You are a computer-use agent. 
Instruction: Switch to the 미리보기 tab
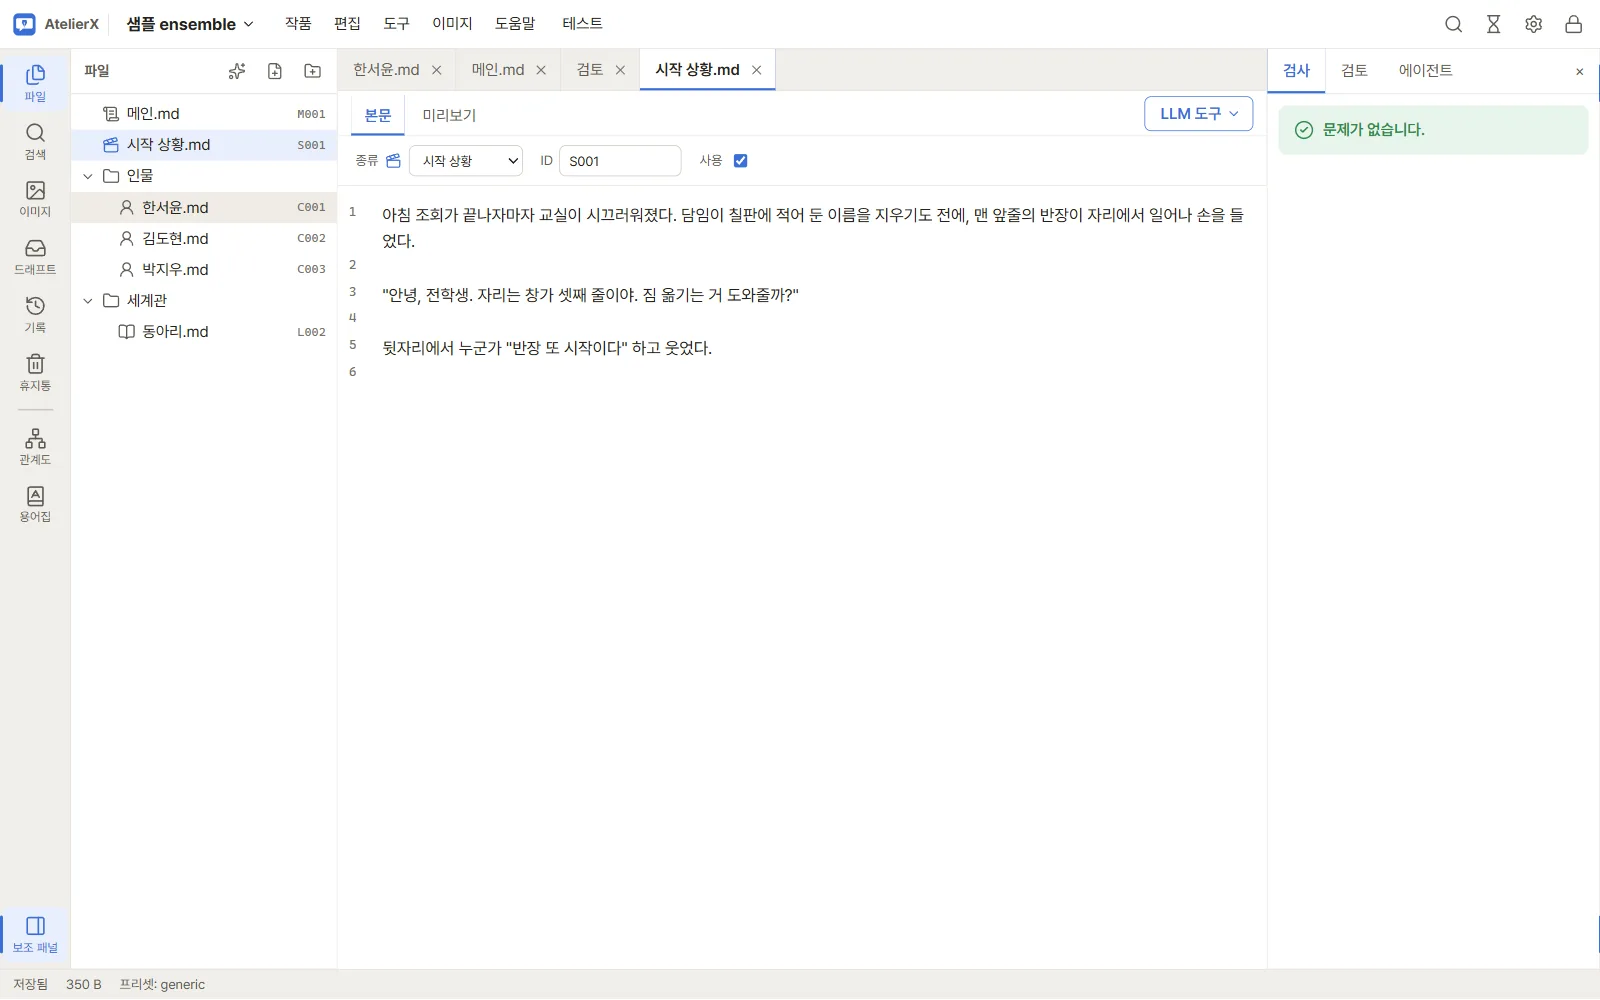(x=449, y=116)
